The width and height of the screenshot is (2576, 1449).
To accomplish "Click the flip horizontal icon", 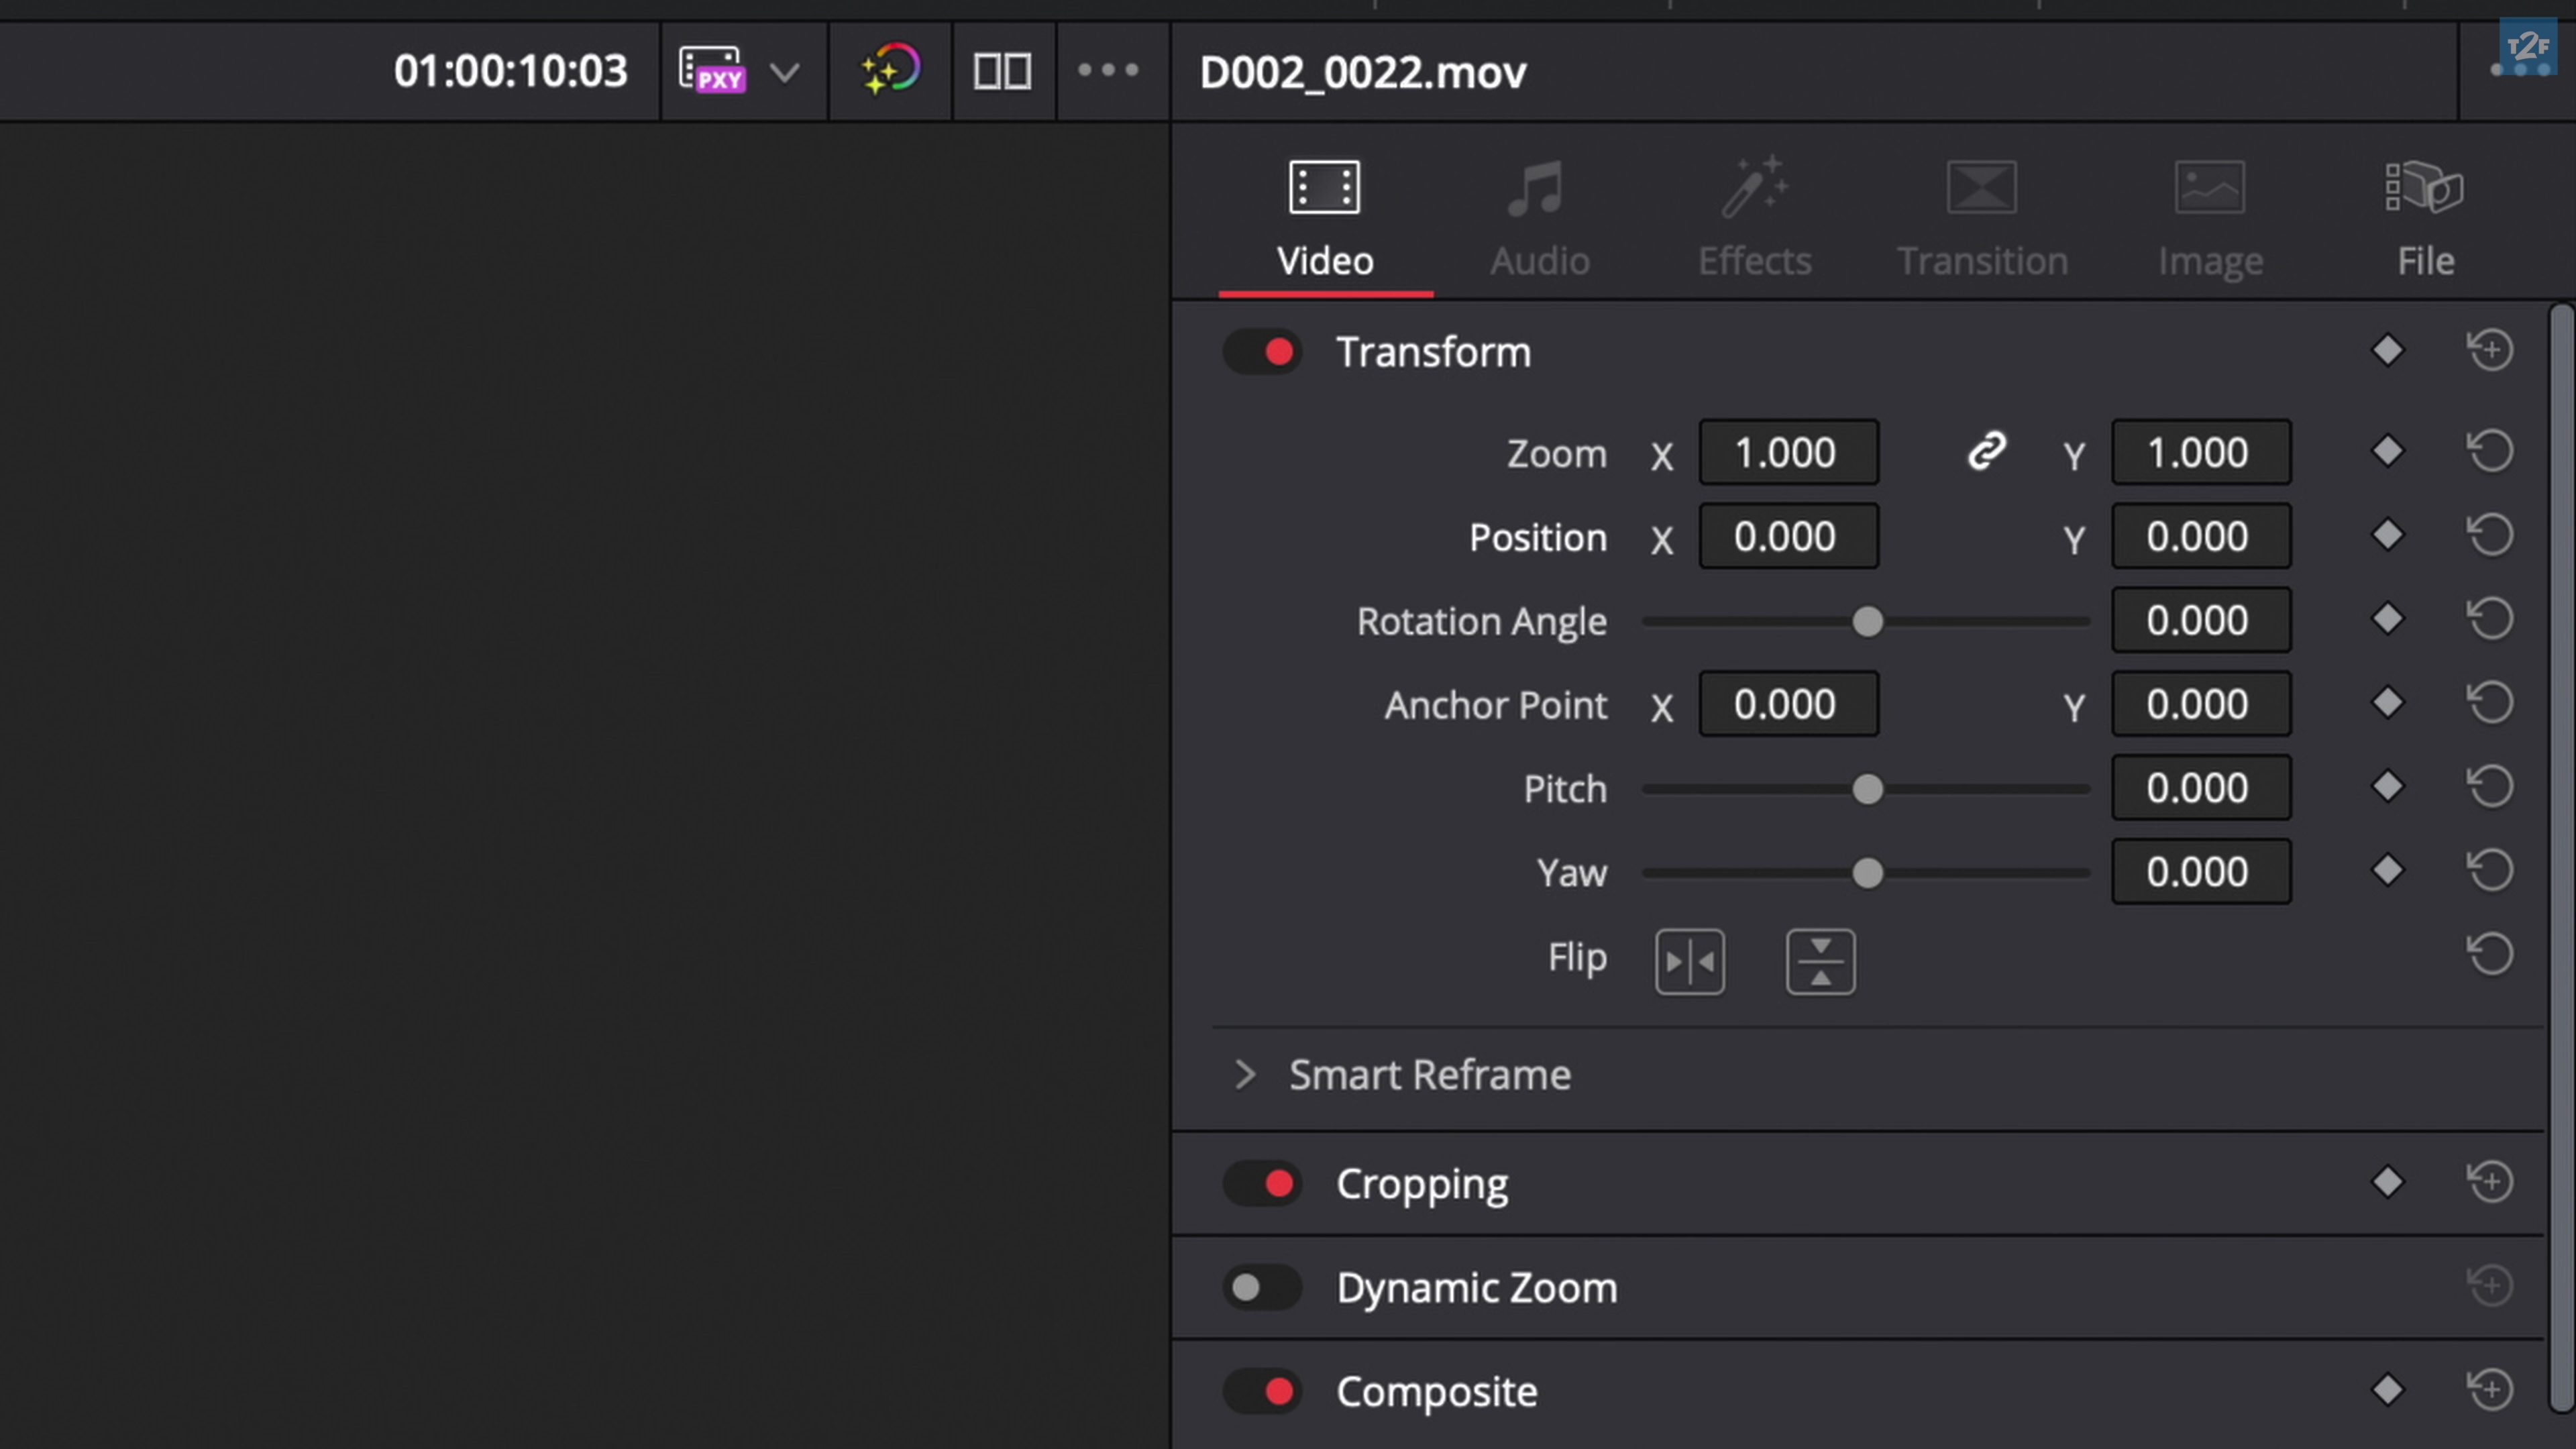I will tap(1689, 961).
